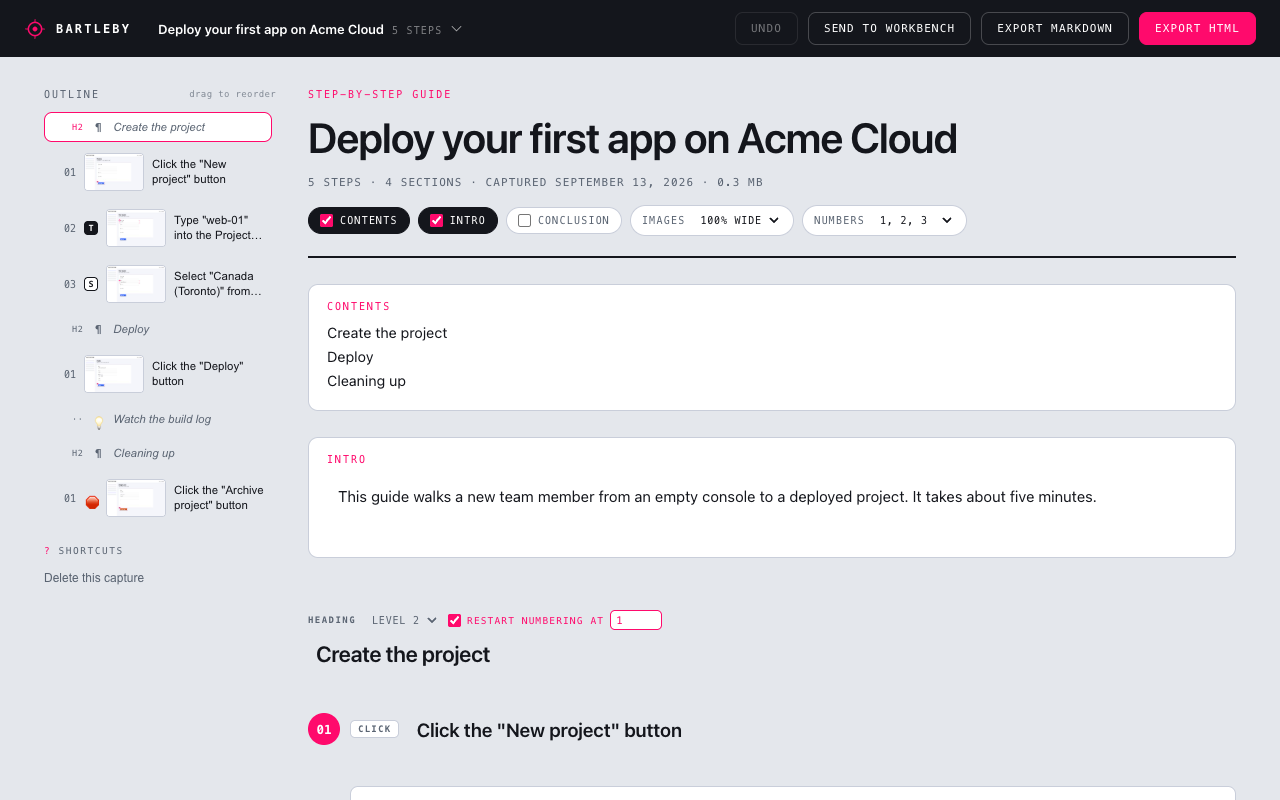The width and height of the screenshot is (1280, 800).
Task: Click the red stop-sign warning icon on Archive step
Action: pyautogui.click(x=92, y=502)
